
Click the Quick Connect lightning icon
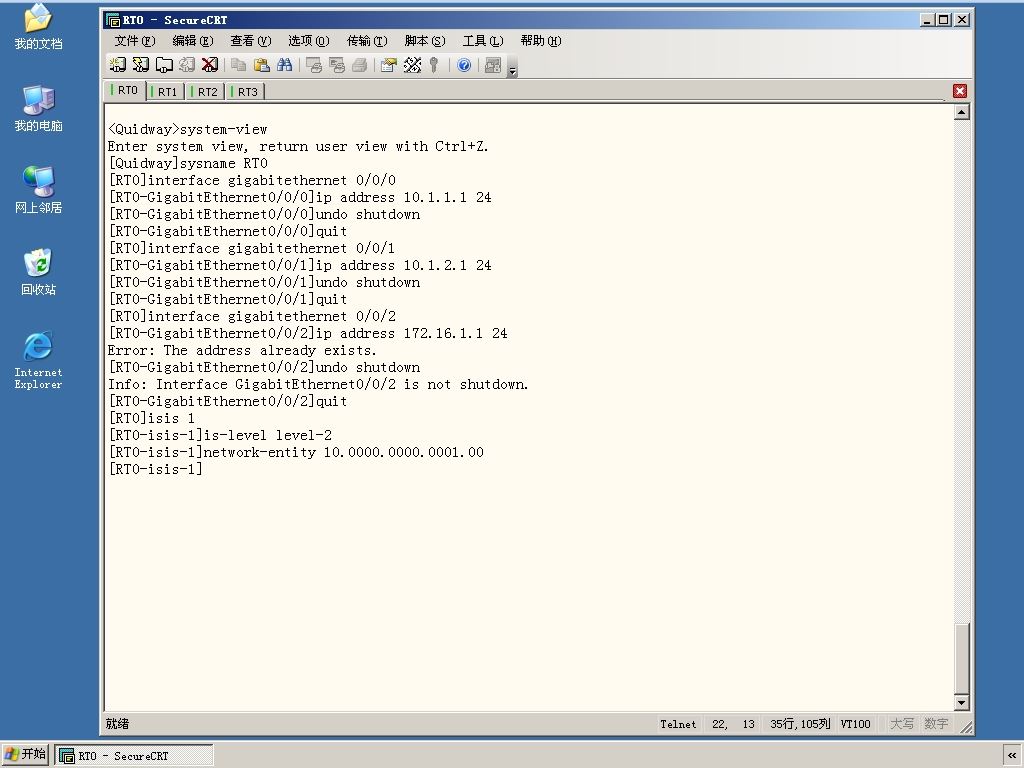(x=140, y=65)
